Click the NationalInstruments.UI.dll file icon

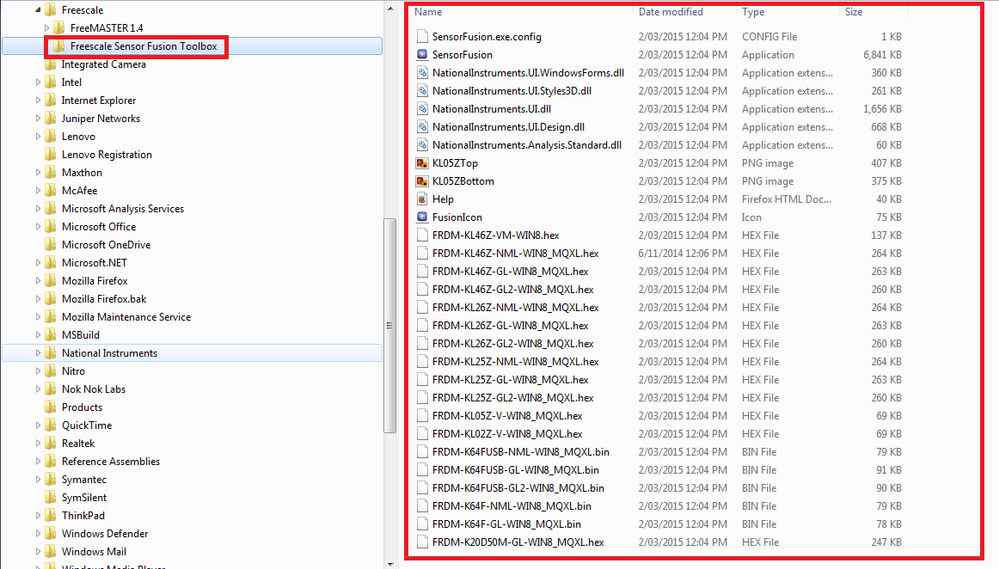point(422,109)
